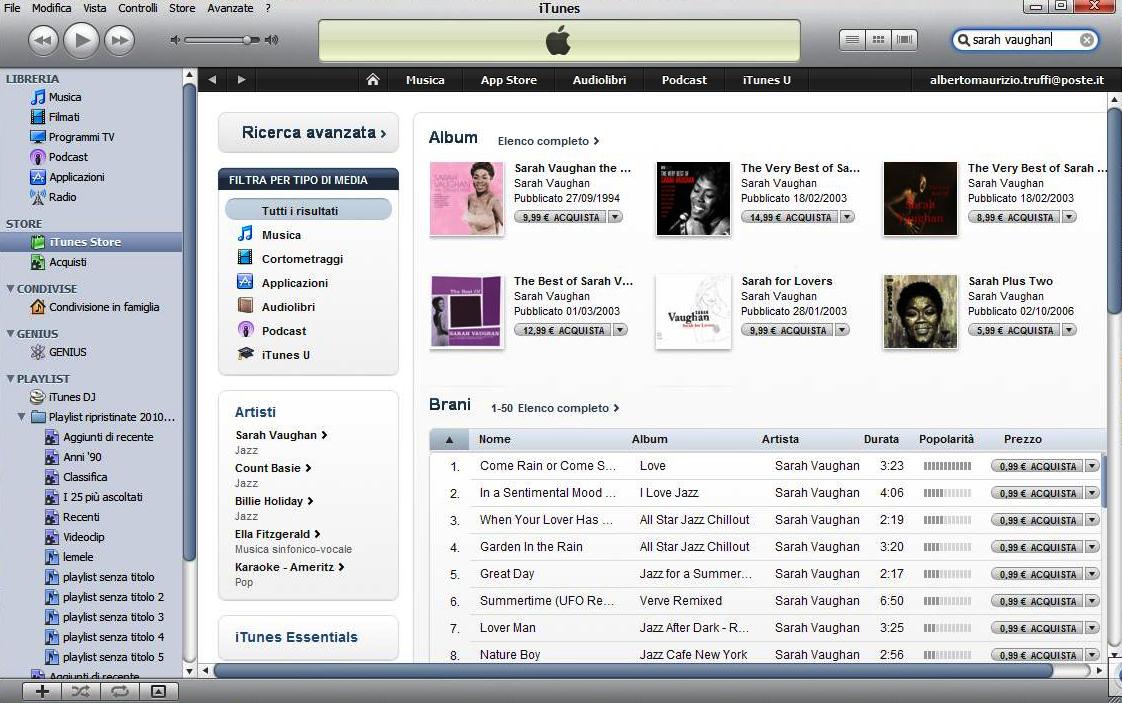Click the Play button
1122x703 pixels.
click(82, 39)
